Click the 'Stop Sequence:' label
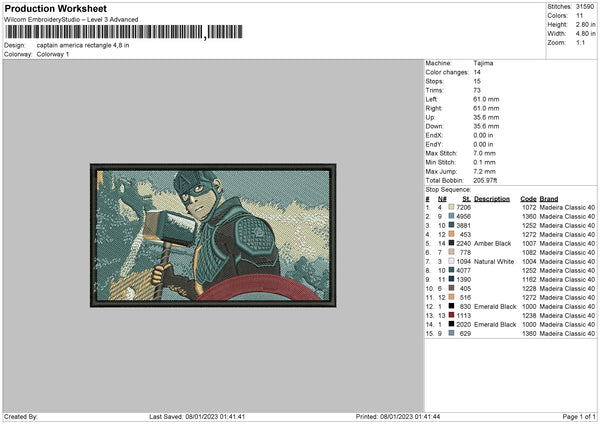Screen dimensions: 600x424 (x=448, y=189)
